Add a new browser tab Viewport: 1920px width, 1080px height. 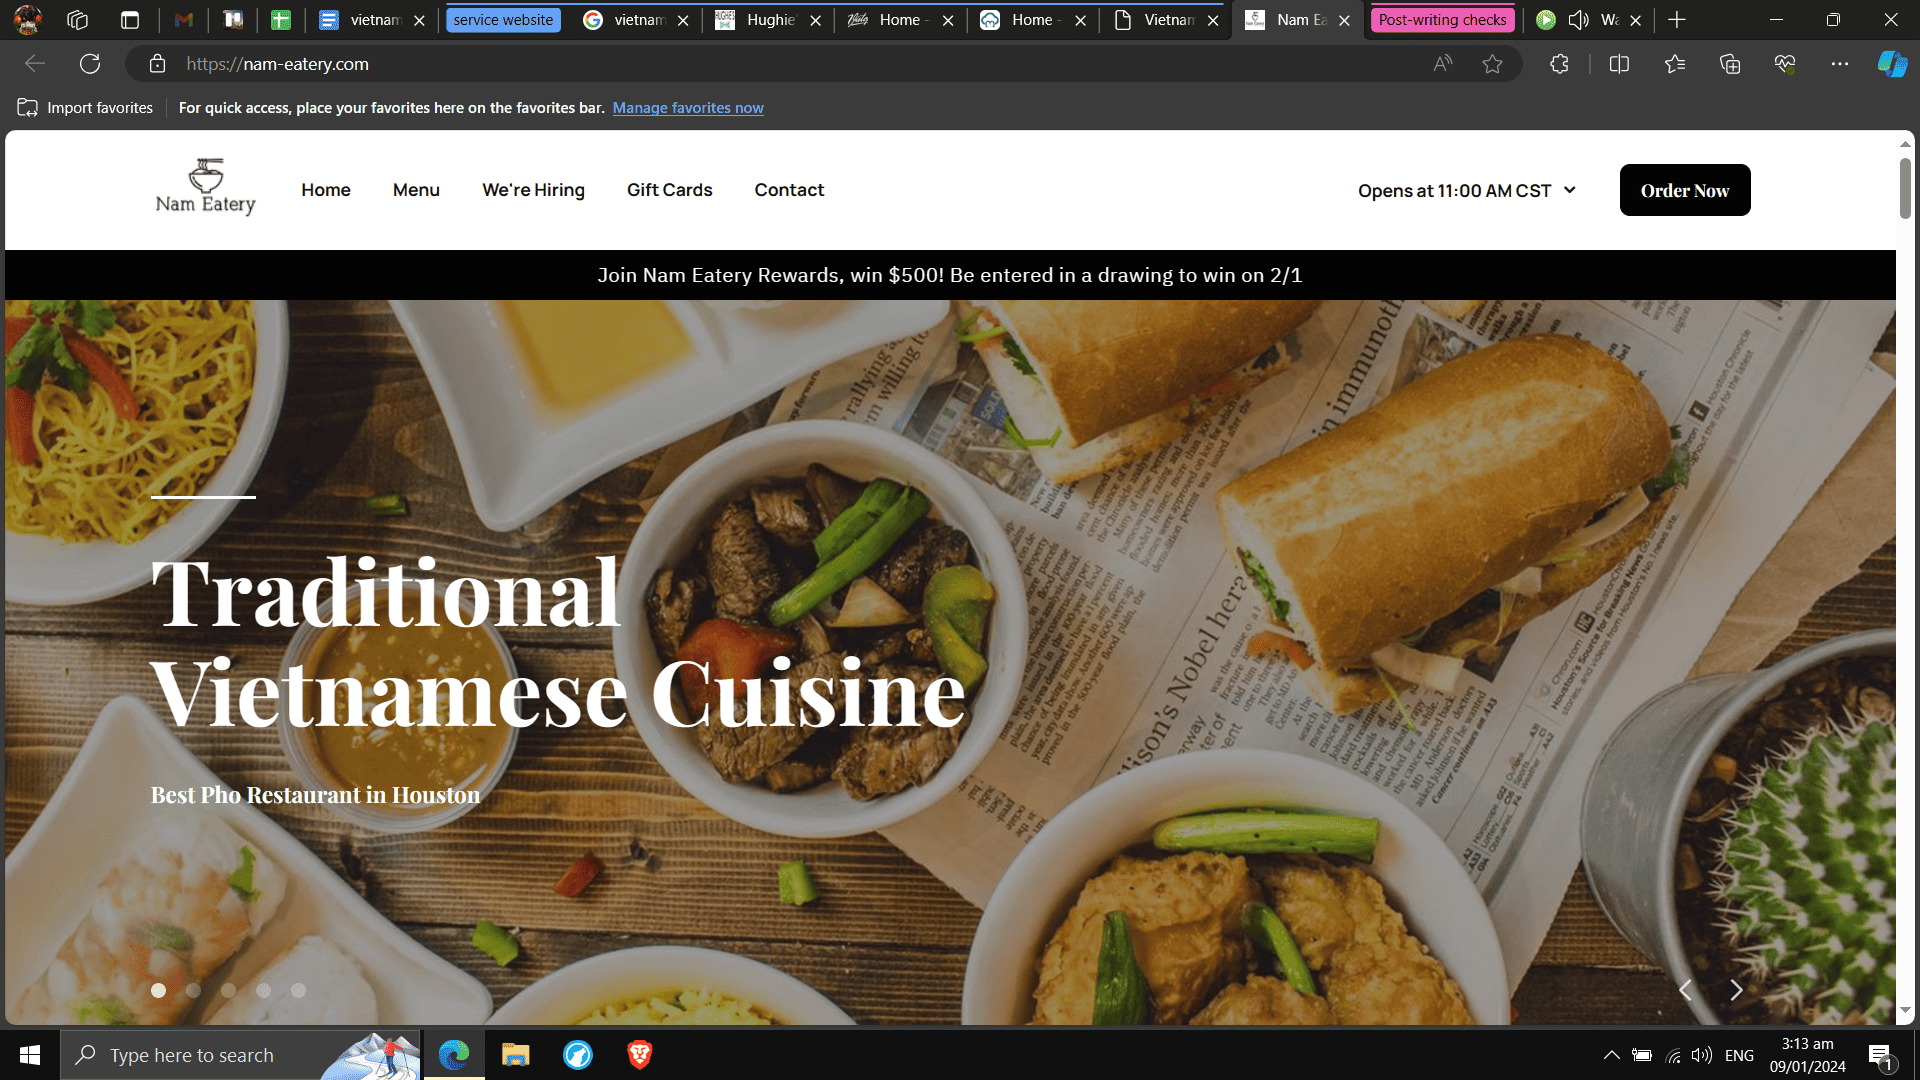pos(1677,20)
